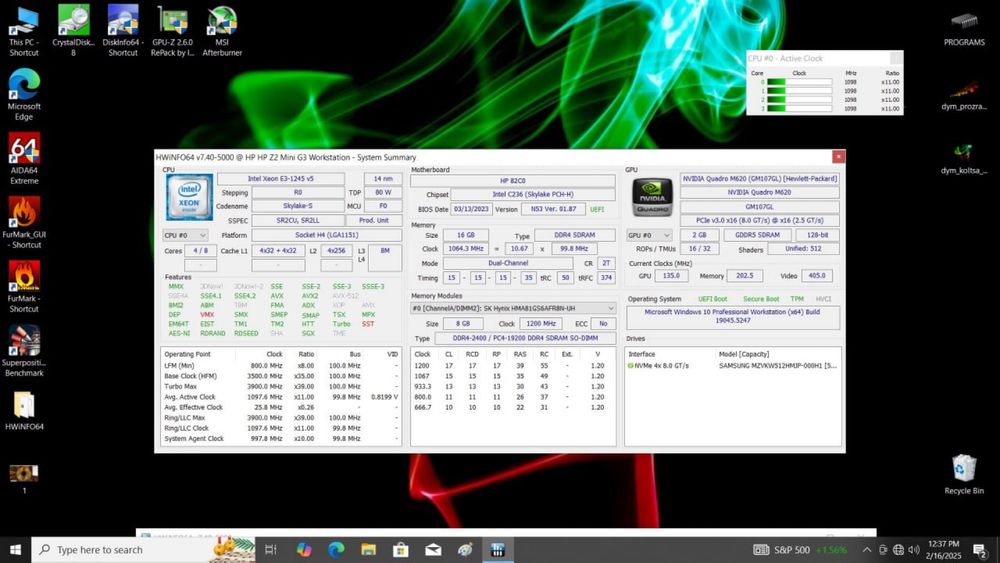Click the Dual-Channel memory mode field

coord(508,263)
